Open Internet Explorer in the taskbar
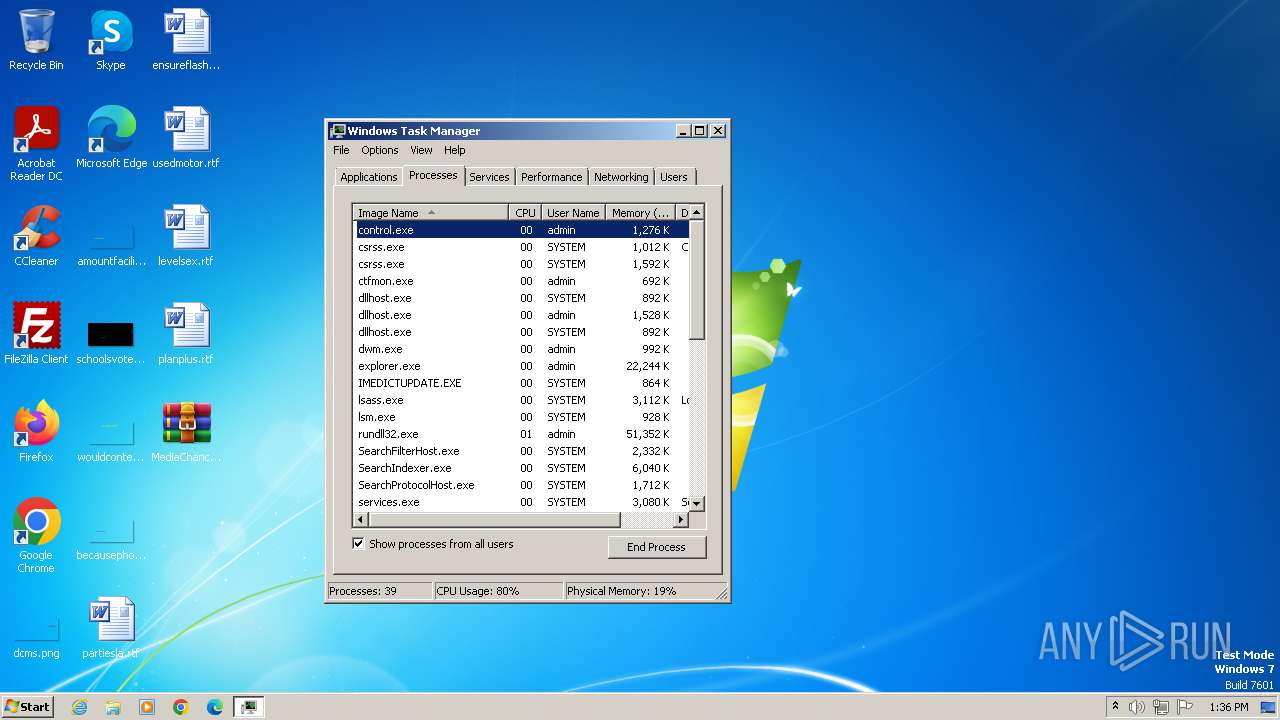This screenshot has width=1280, height=720. [x=79, y=707]
